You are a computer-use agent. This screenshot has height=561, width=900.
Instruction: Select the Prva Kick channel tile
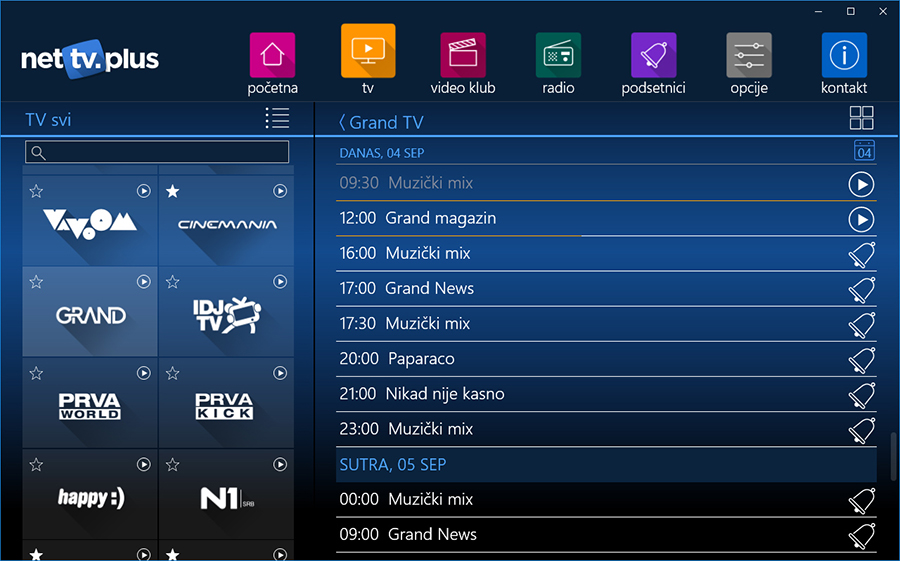pyautogui.click(x=226, y=403)
